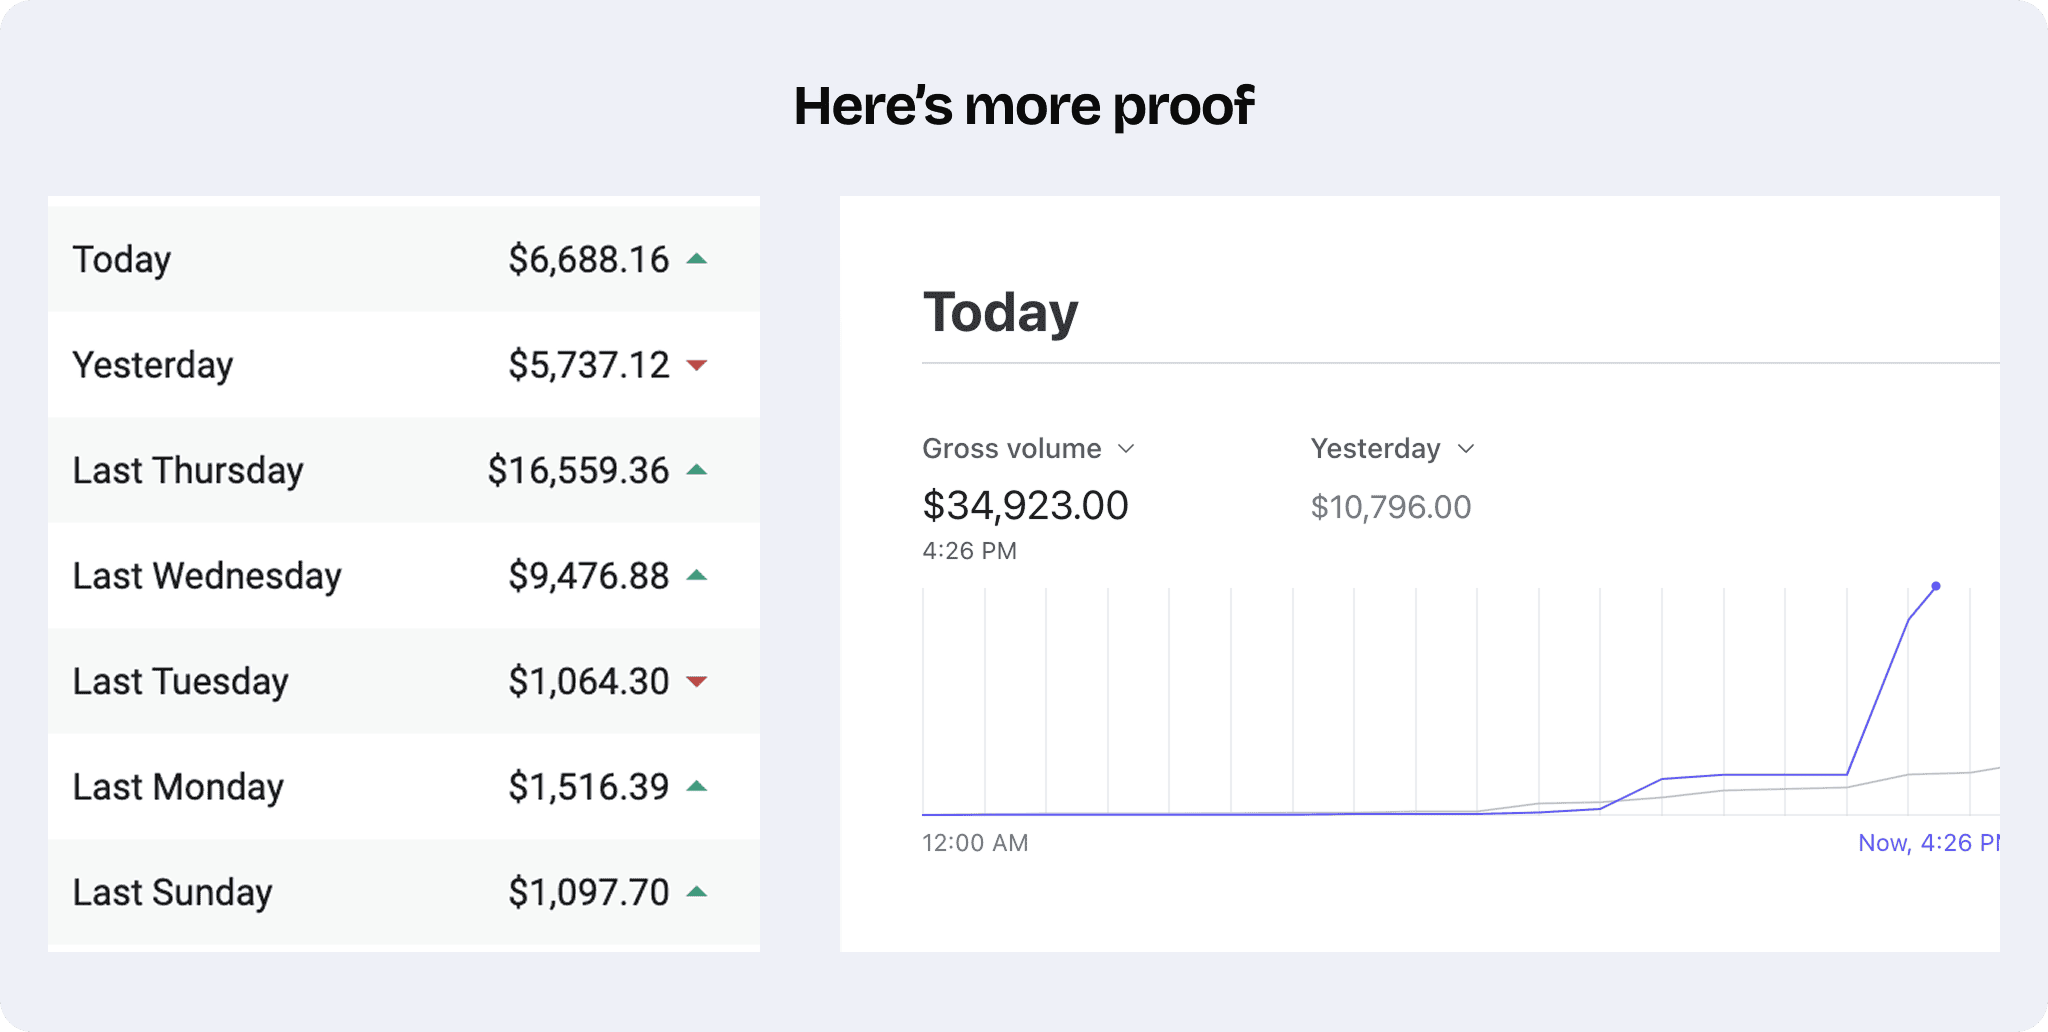Click the Here's more proof heading
Viewport: 2048px width, 1032px height.
(x=1024, y=106)
